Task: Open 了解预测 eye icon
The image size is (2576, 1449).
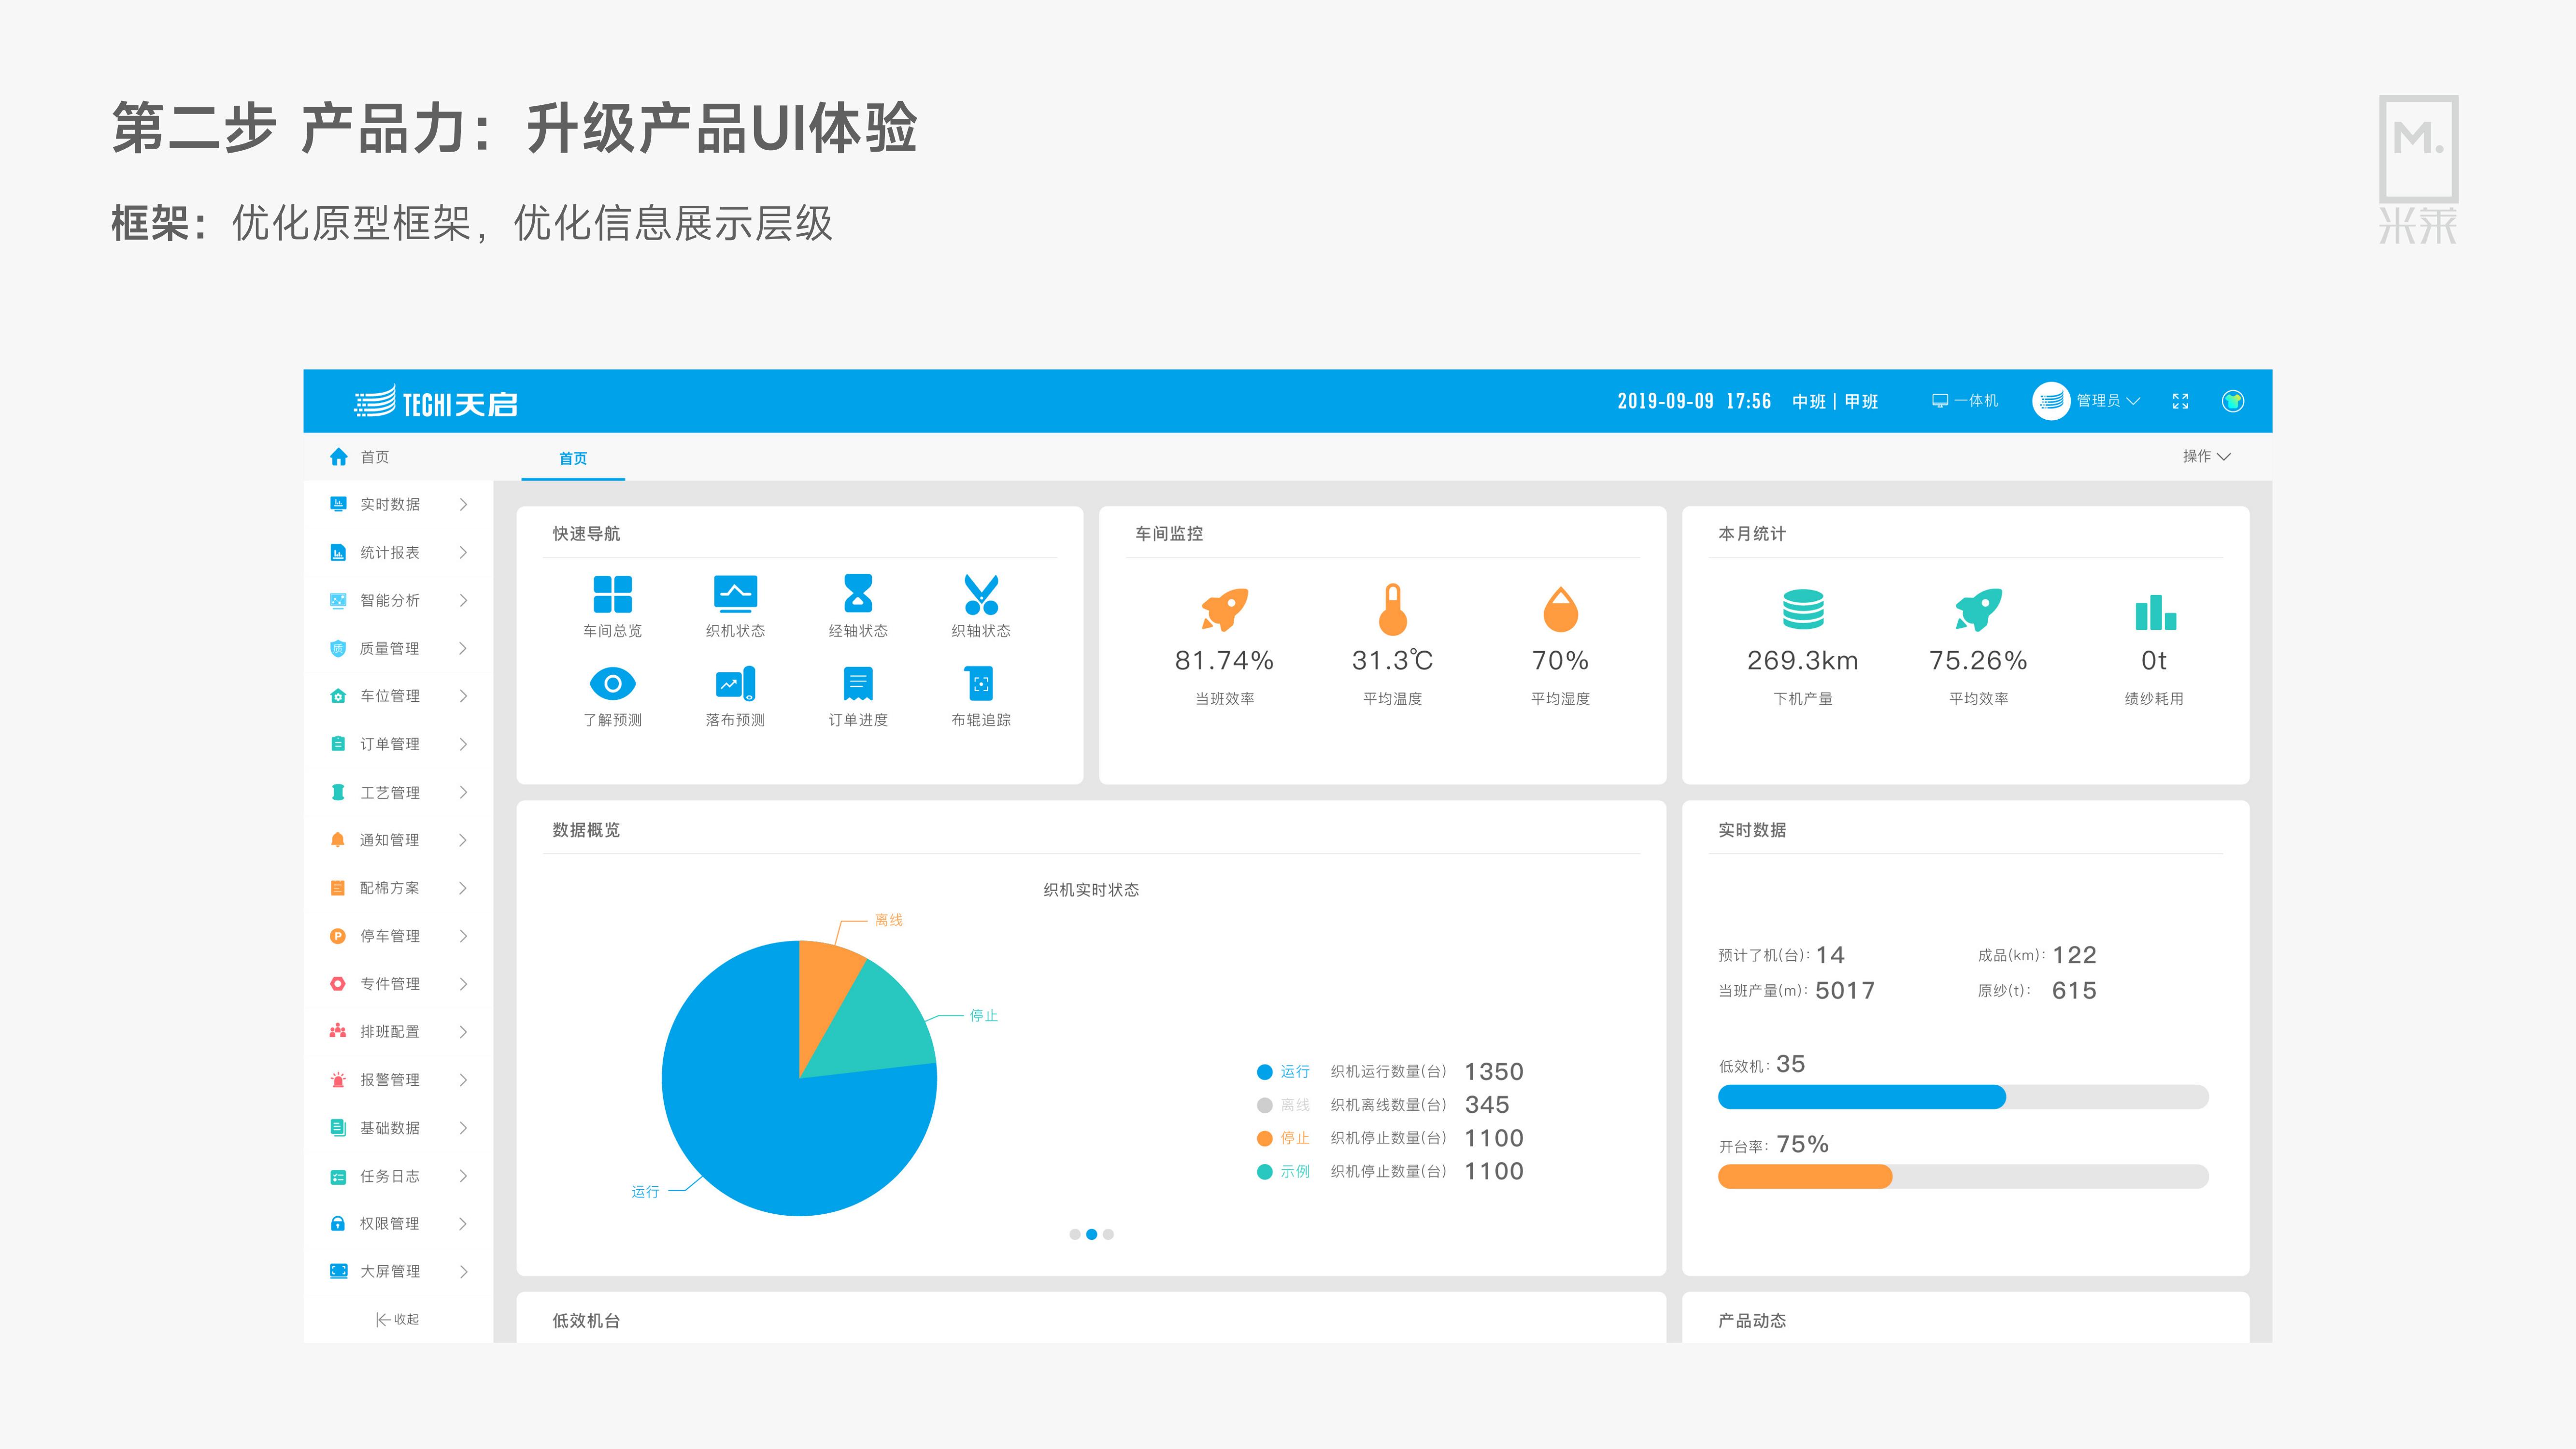Action: coord(612,684)
